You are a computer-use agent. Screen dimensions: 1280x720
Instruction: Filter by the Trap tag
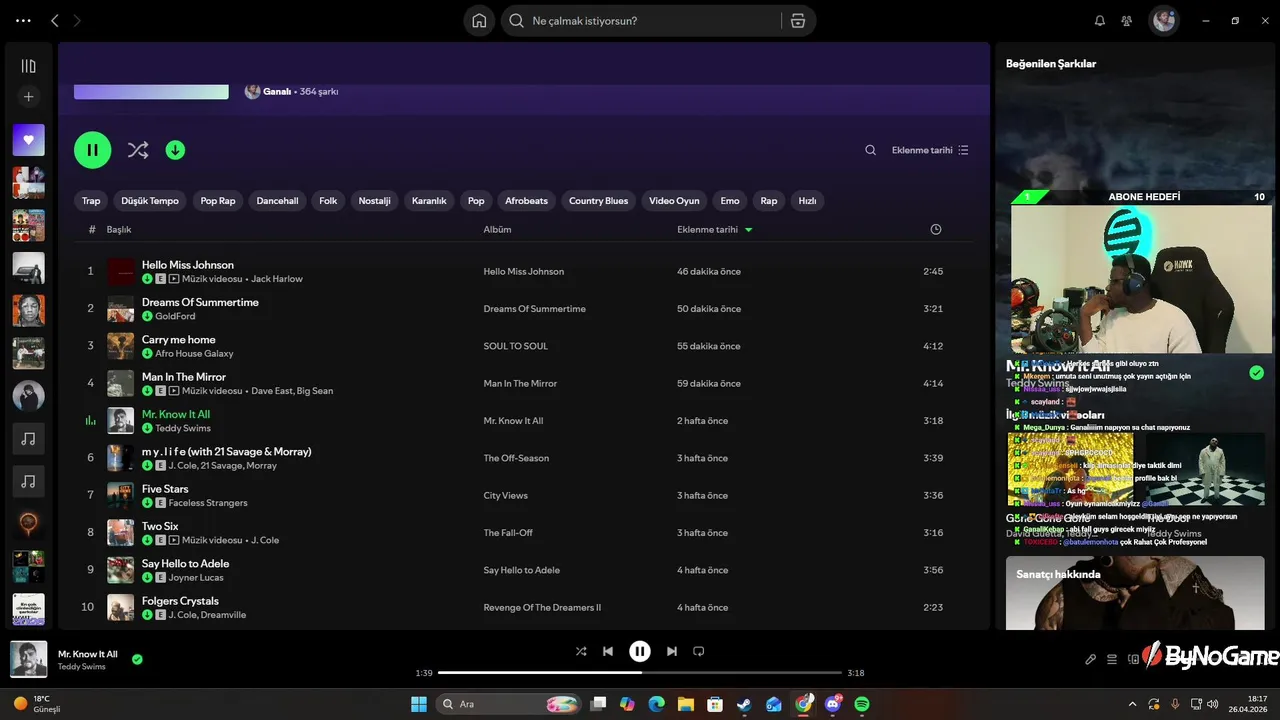[91, 201]
